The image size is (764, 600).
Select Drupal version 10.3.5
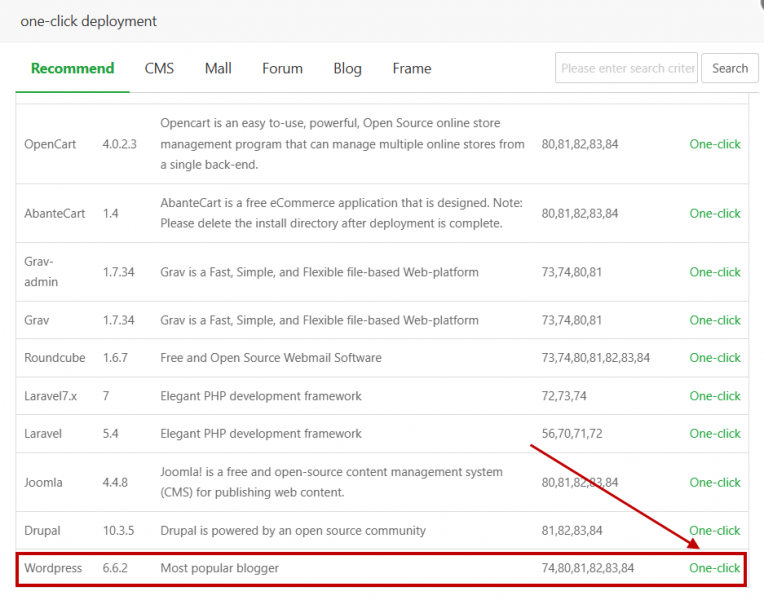click(118, 530)
